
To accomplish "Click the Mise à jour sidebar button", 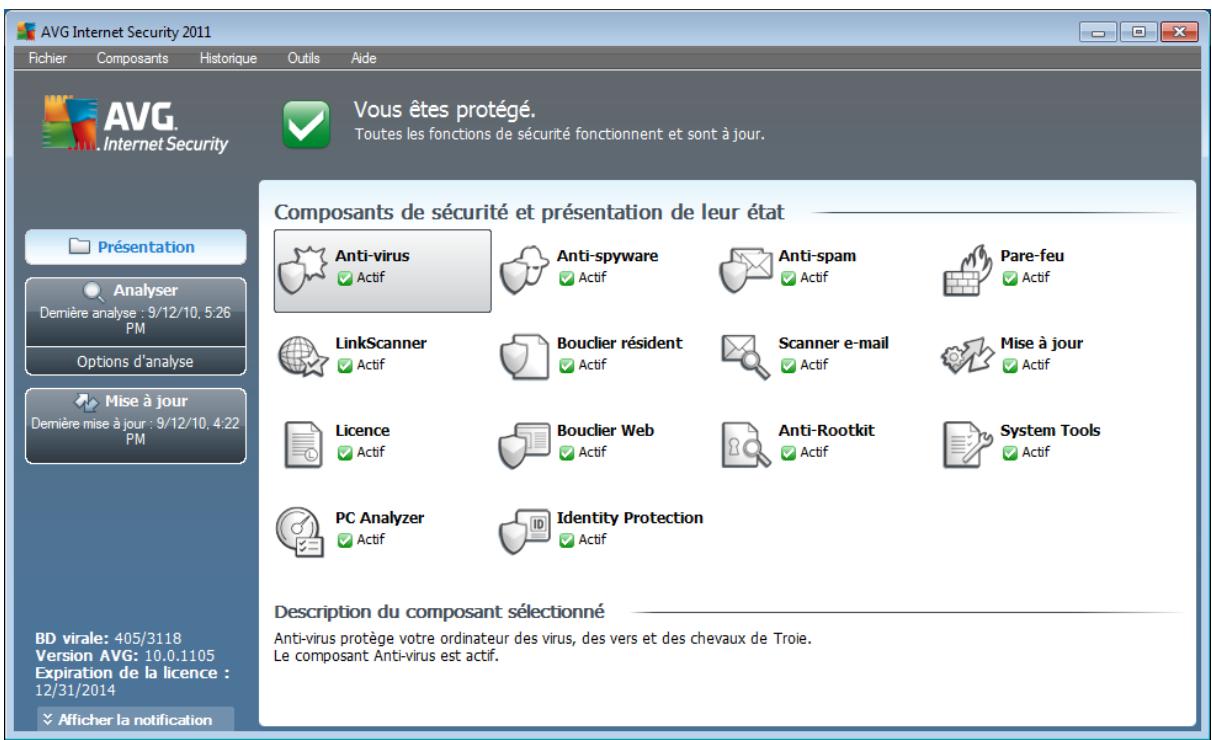I will (134, 426).
